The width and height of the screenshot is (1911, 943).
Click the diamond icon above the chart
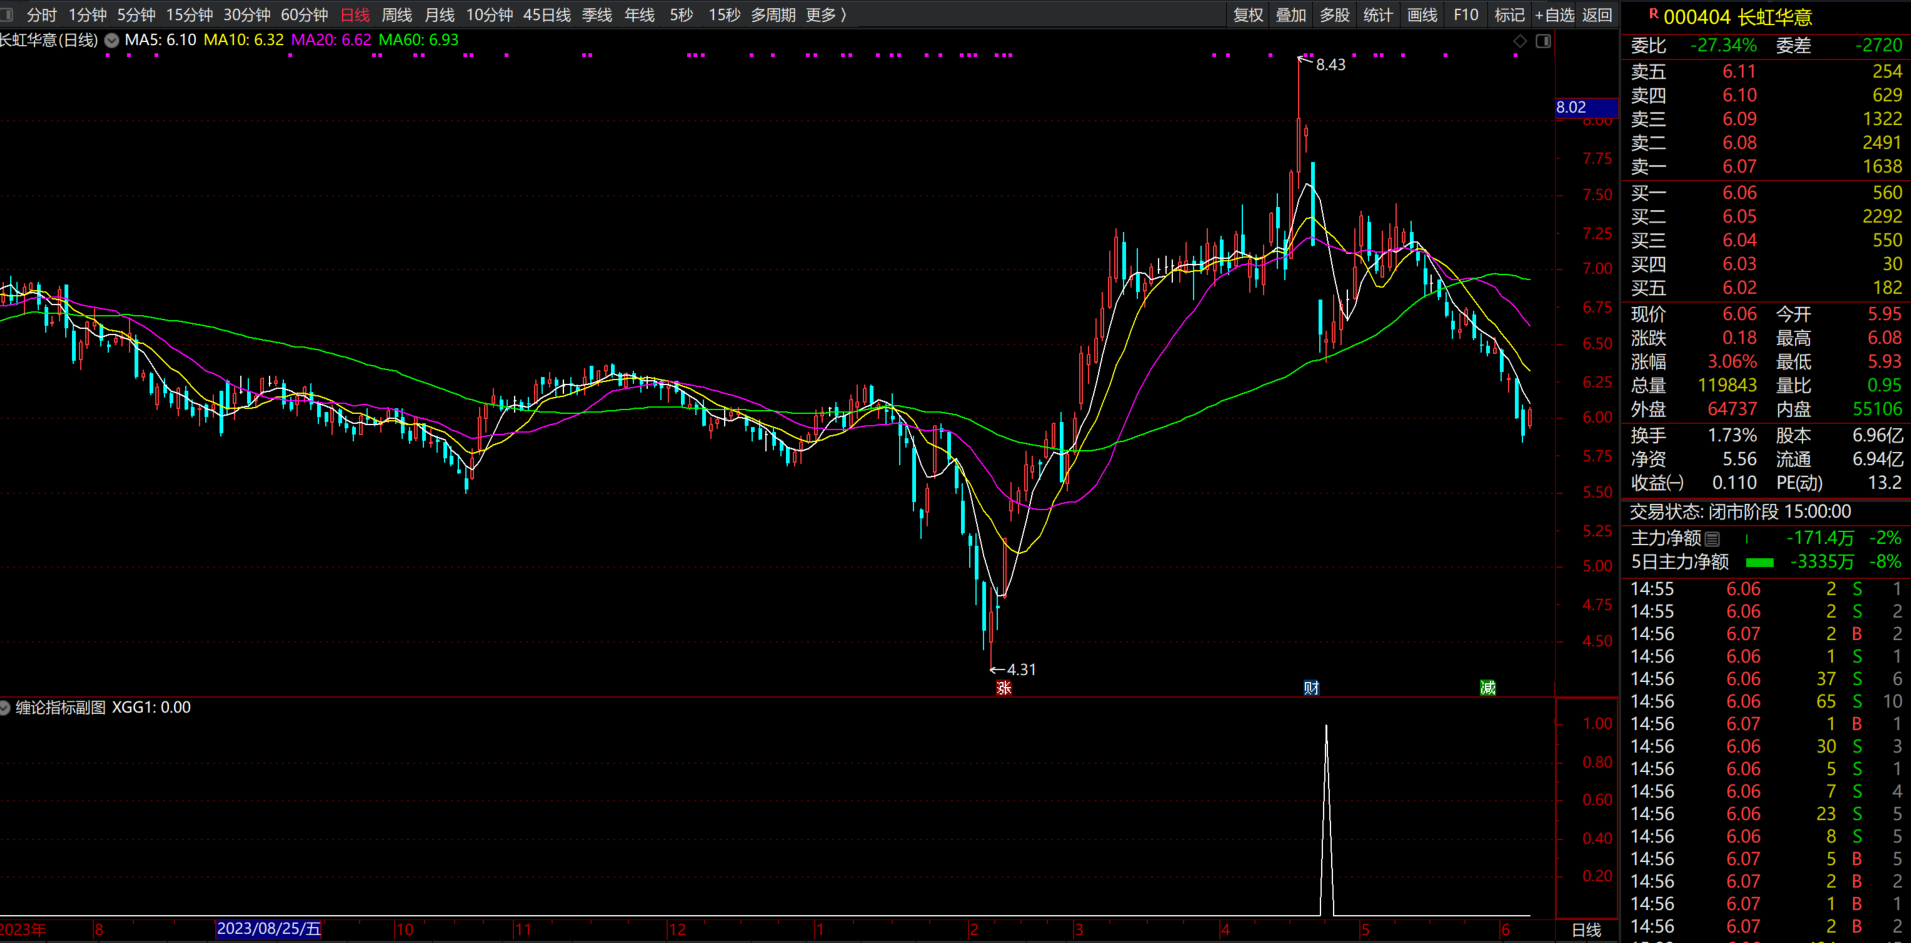pos(1520,41)
